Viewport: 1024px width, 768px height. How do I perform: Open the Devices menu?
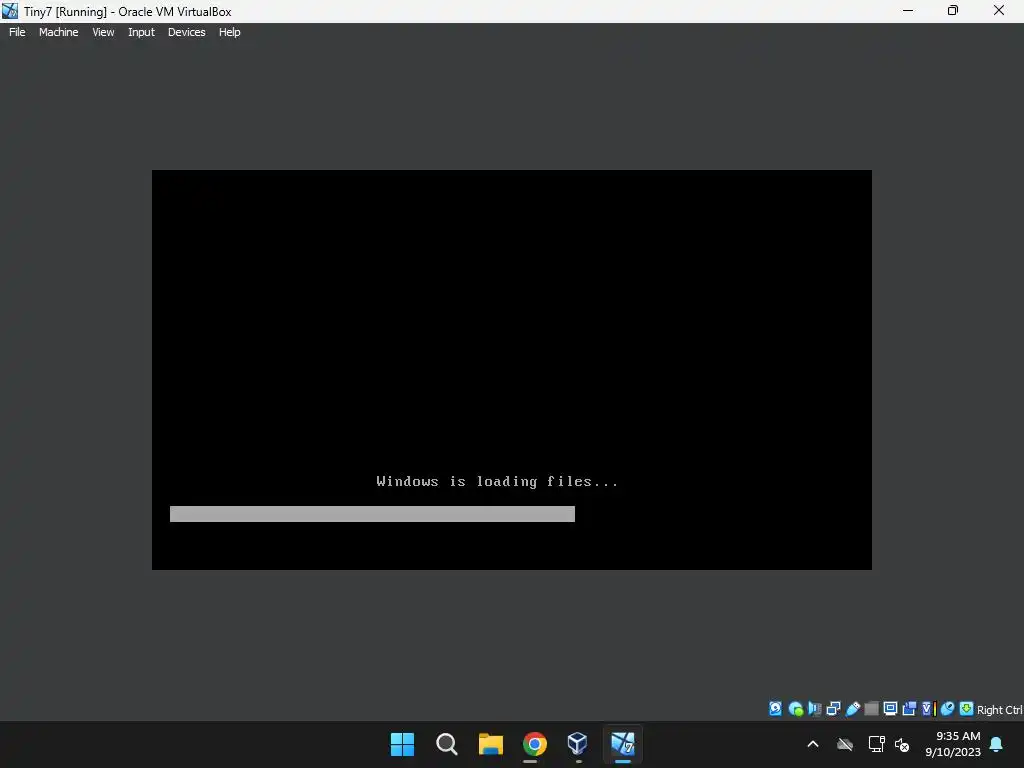click(x=186, y=32)
